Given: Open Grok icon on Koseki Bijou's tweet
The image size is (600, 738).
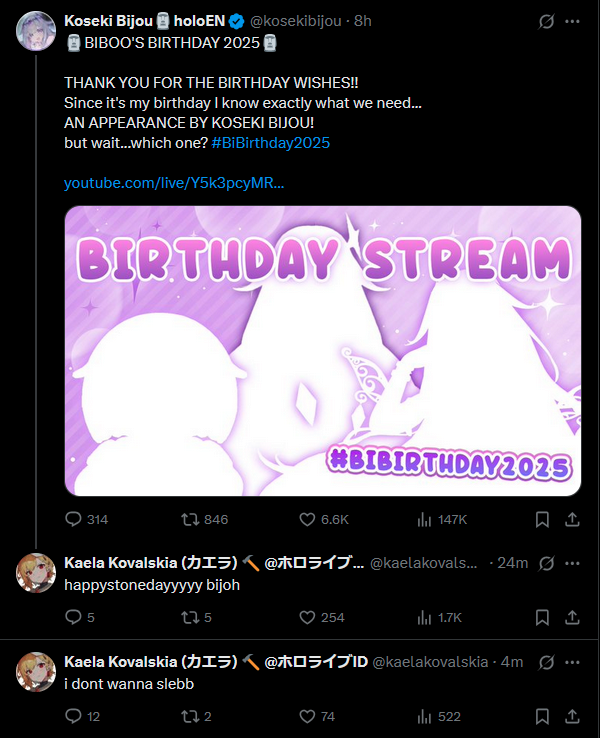Looking at the screenshot, I should click(x=546, y=21).
